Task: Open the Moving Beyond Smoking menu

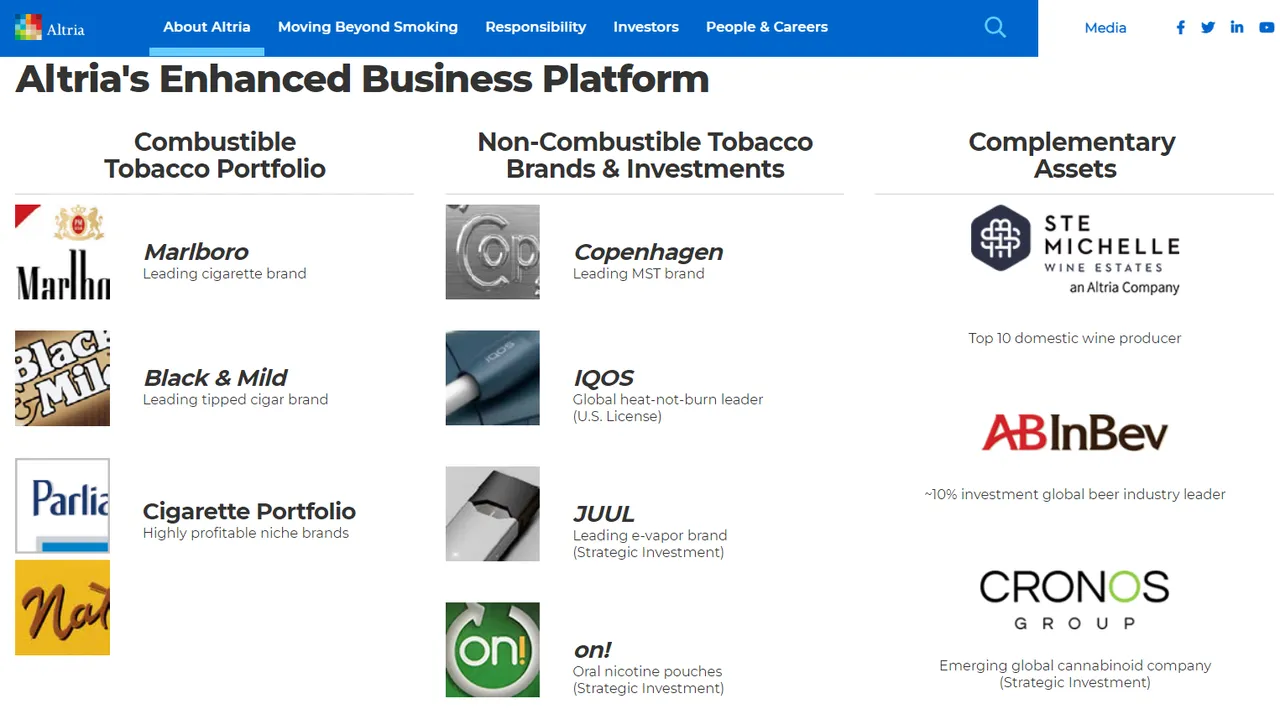Action: tap(368, 27)
